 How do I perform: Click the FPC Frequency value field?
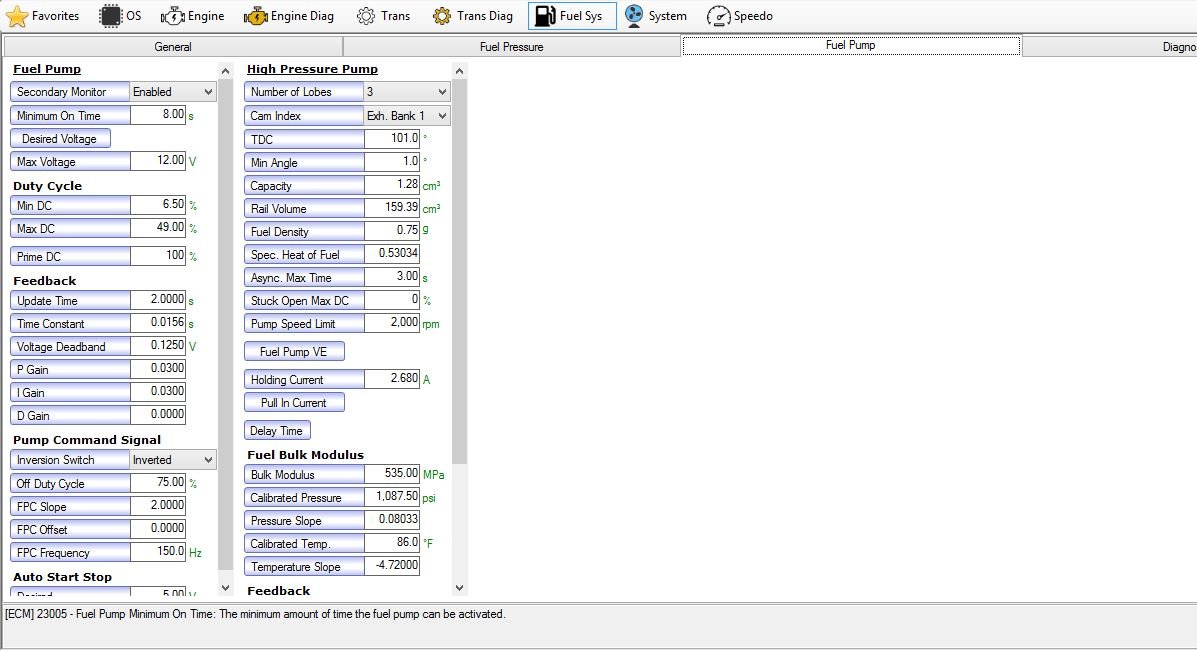(158, 552)
